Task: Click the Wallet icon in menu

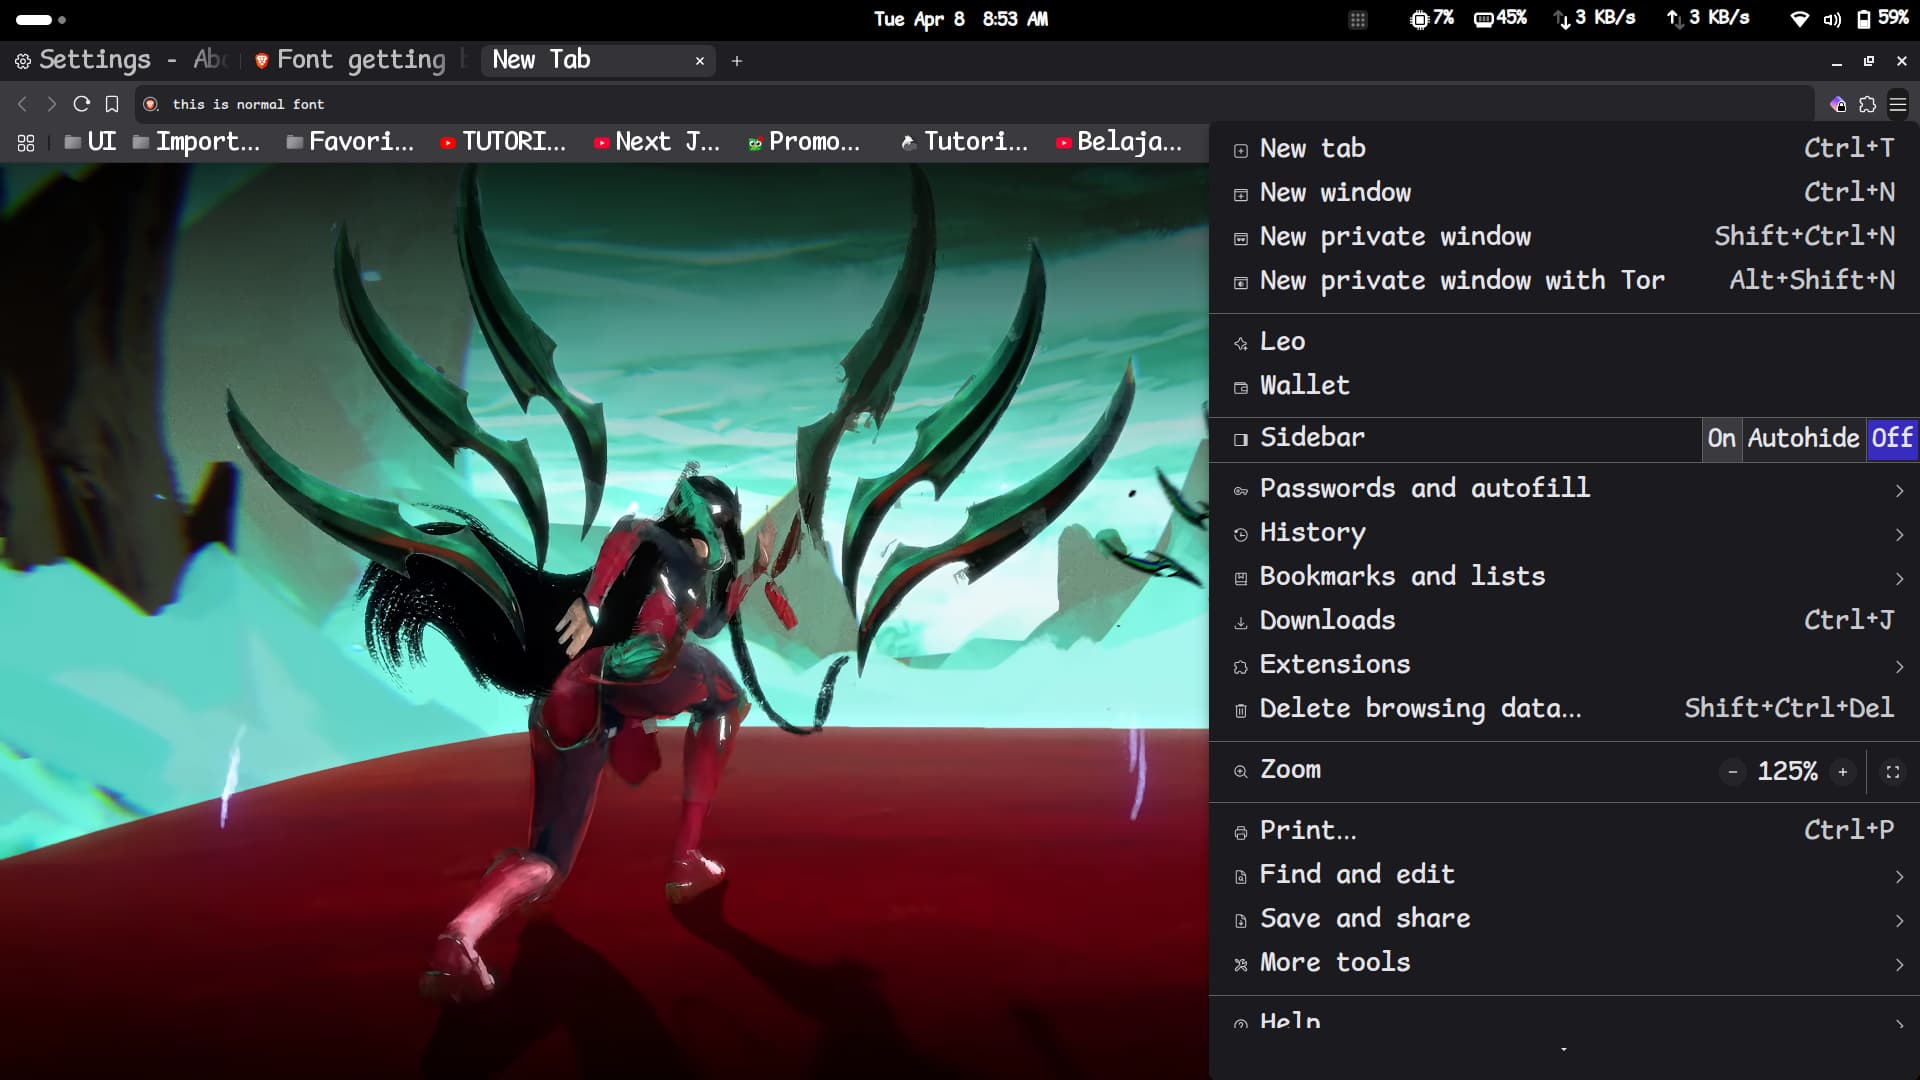Action: coord(1241,388)
